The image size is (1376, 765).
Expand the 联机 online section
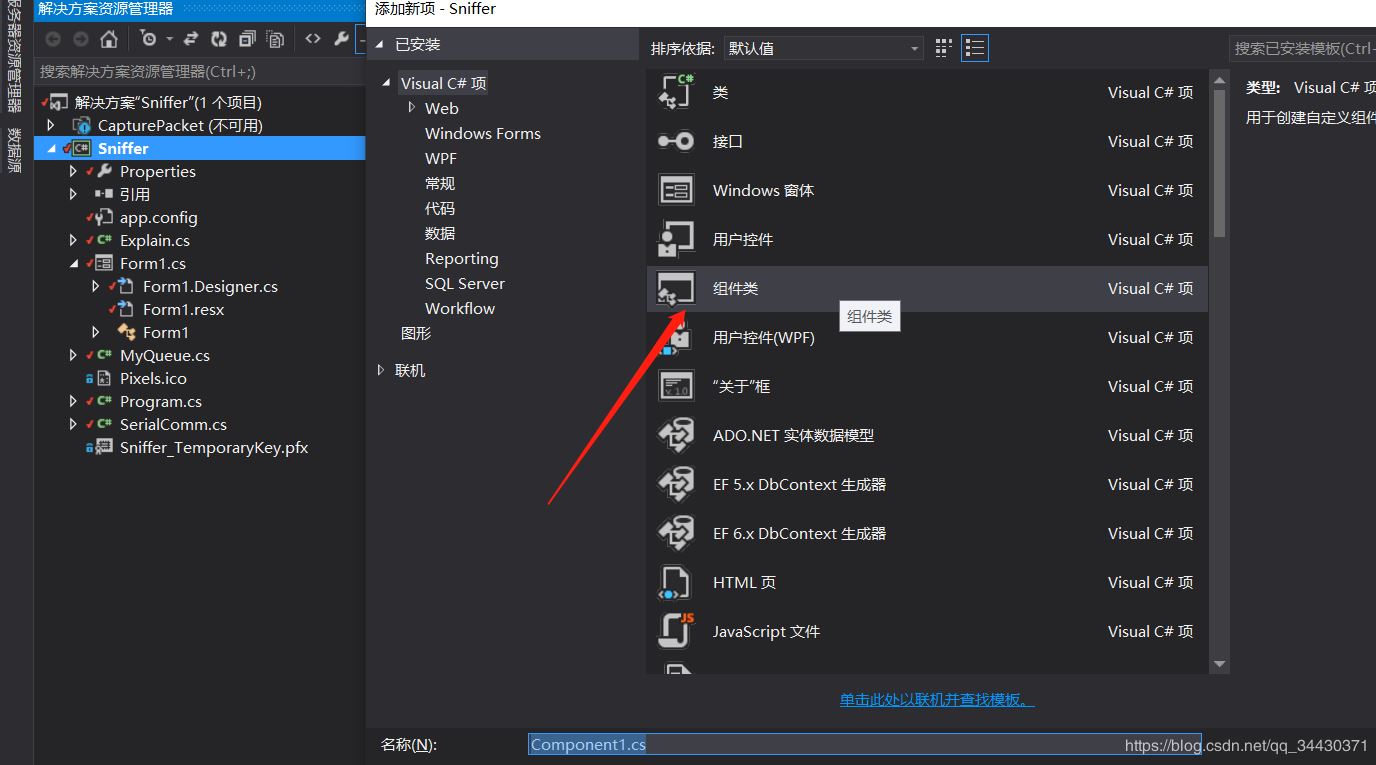point(380,370)
